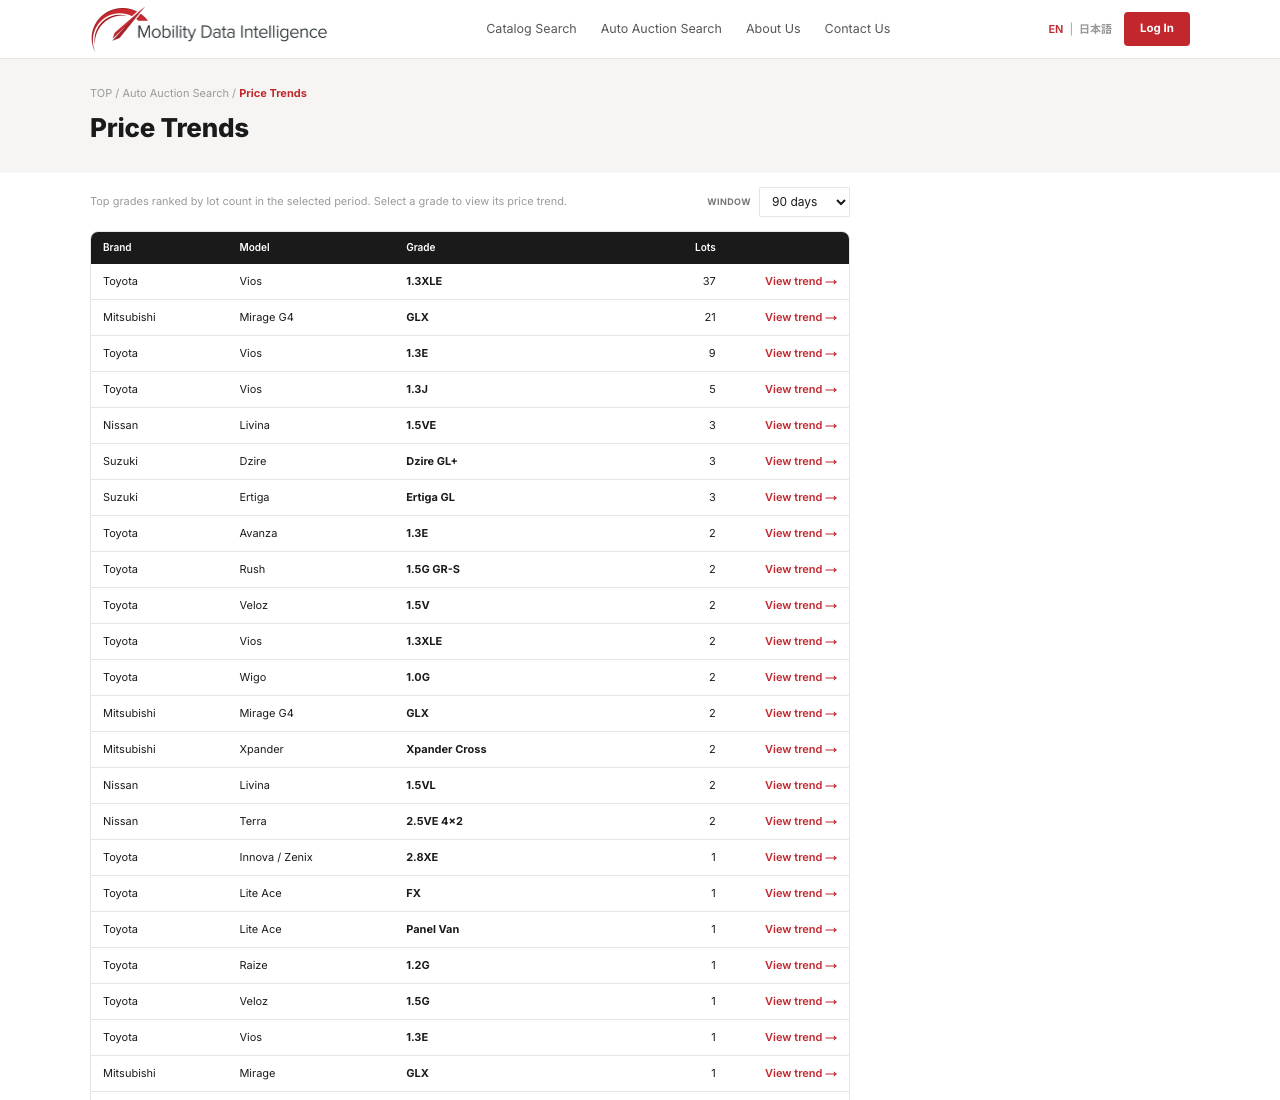View trend for Toyota Raize 1.2G
This screenshot has height=1100, width=1280.
pyautogui.click(x=801, y=966)
